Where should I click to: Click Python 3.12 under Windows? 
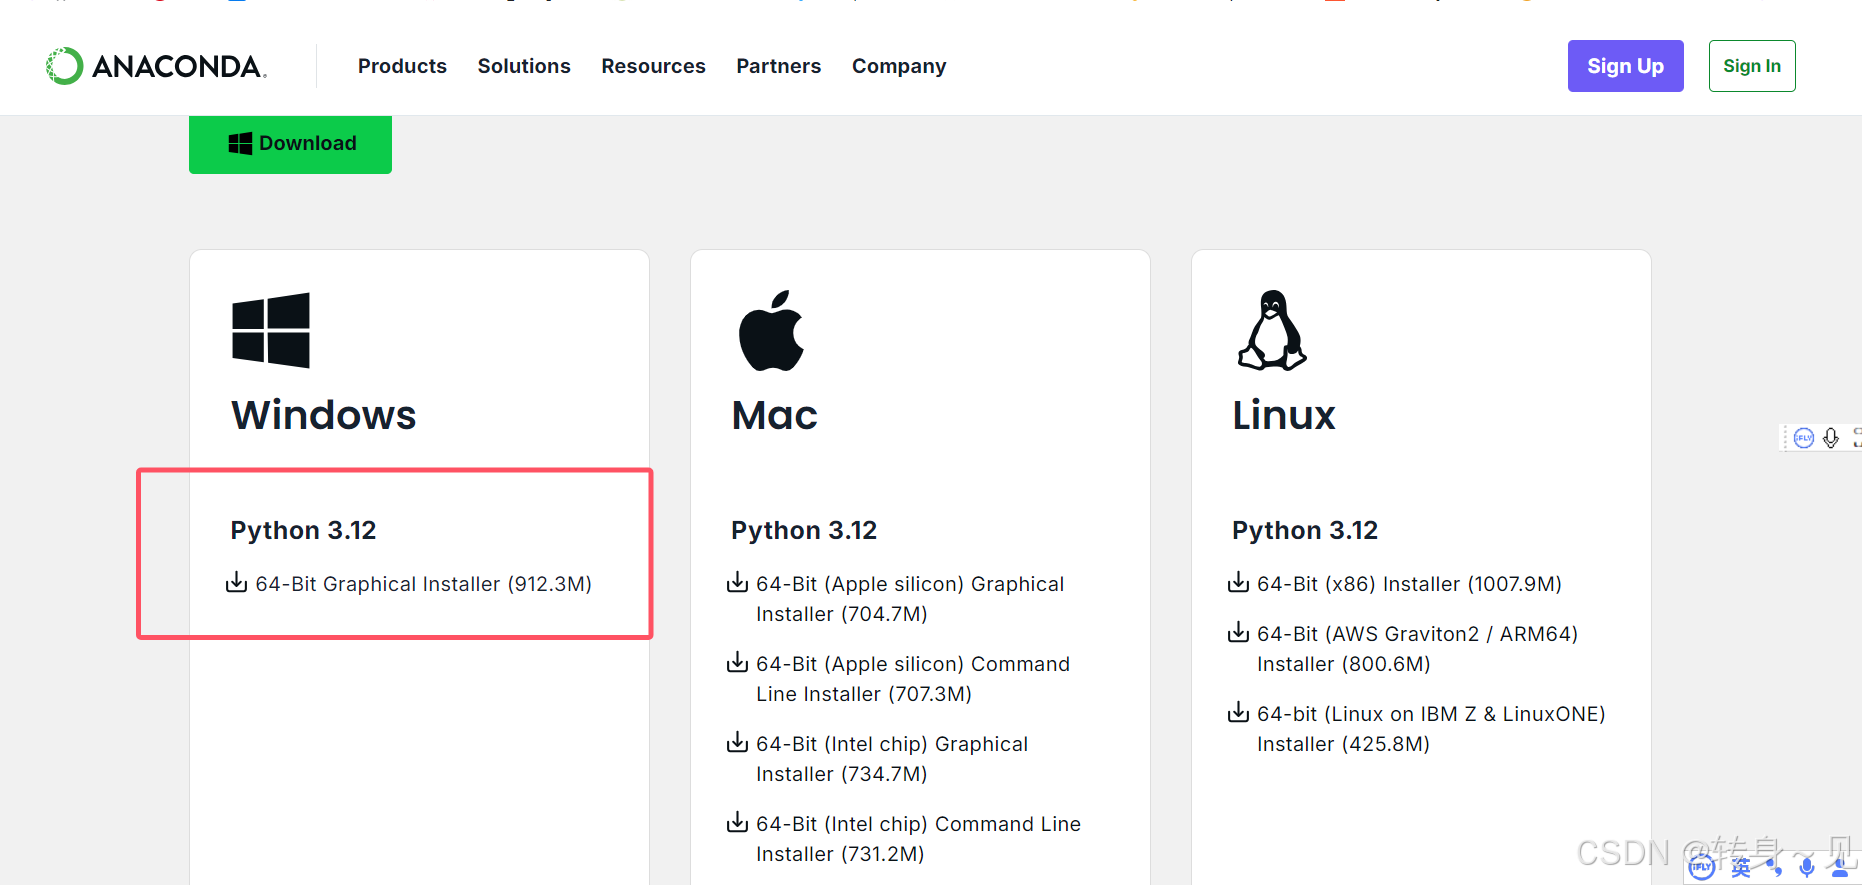(x=303, y=530)
